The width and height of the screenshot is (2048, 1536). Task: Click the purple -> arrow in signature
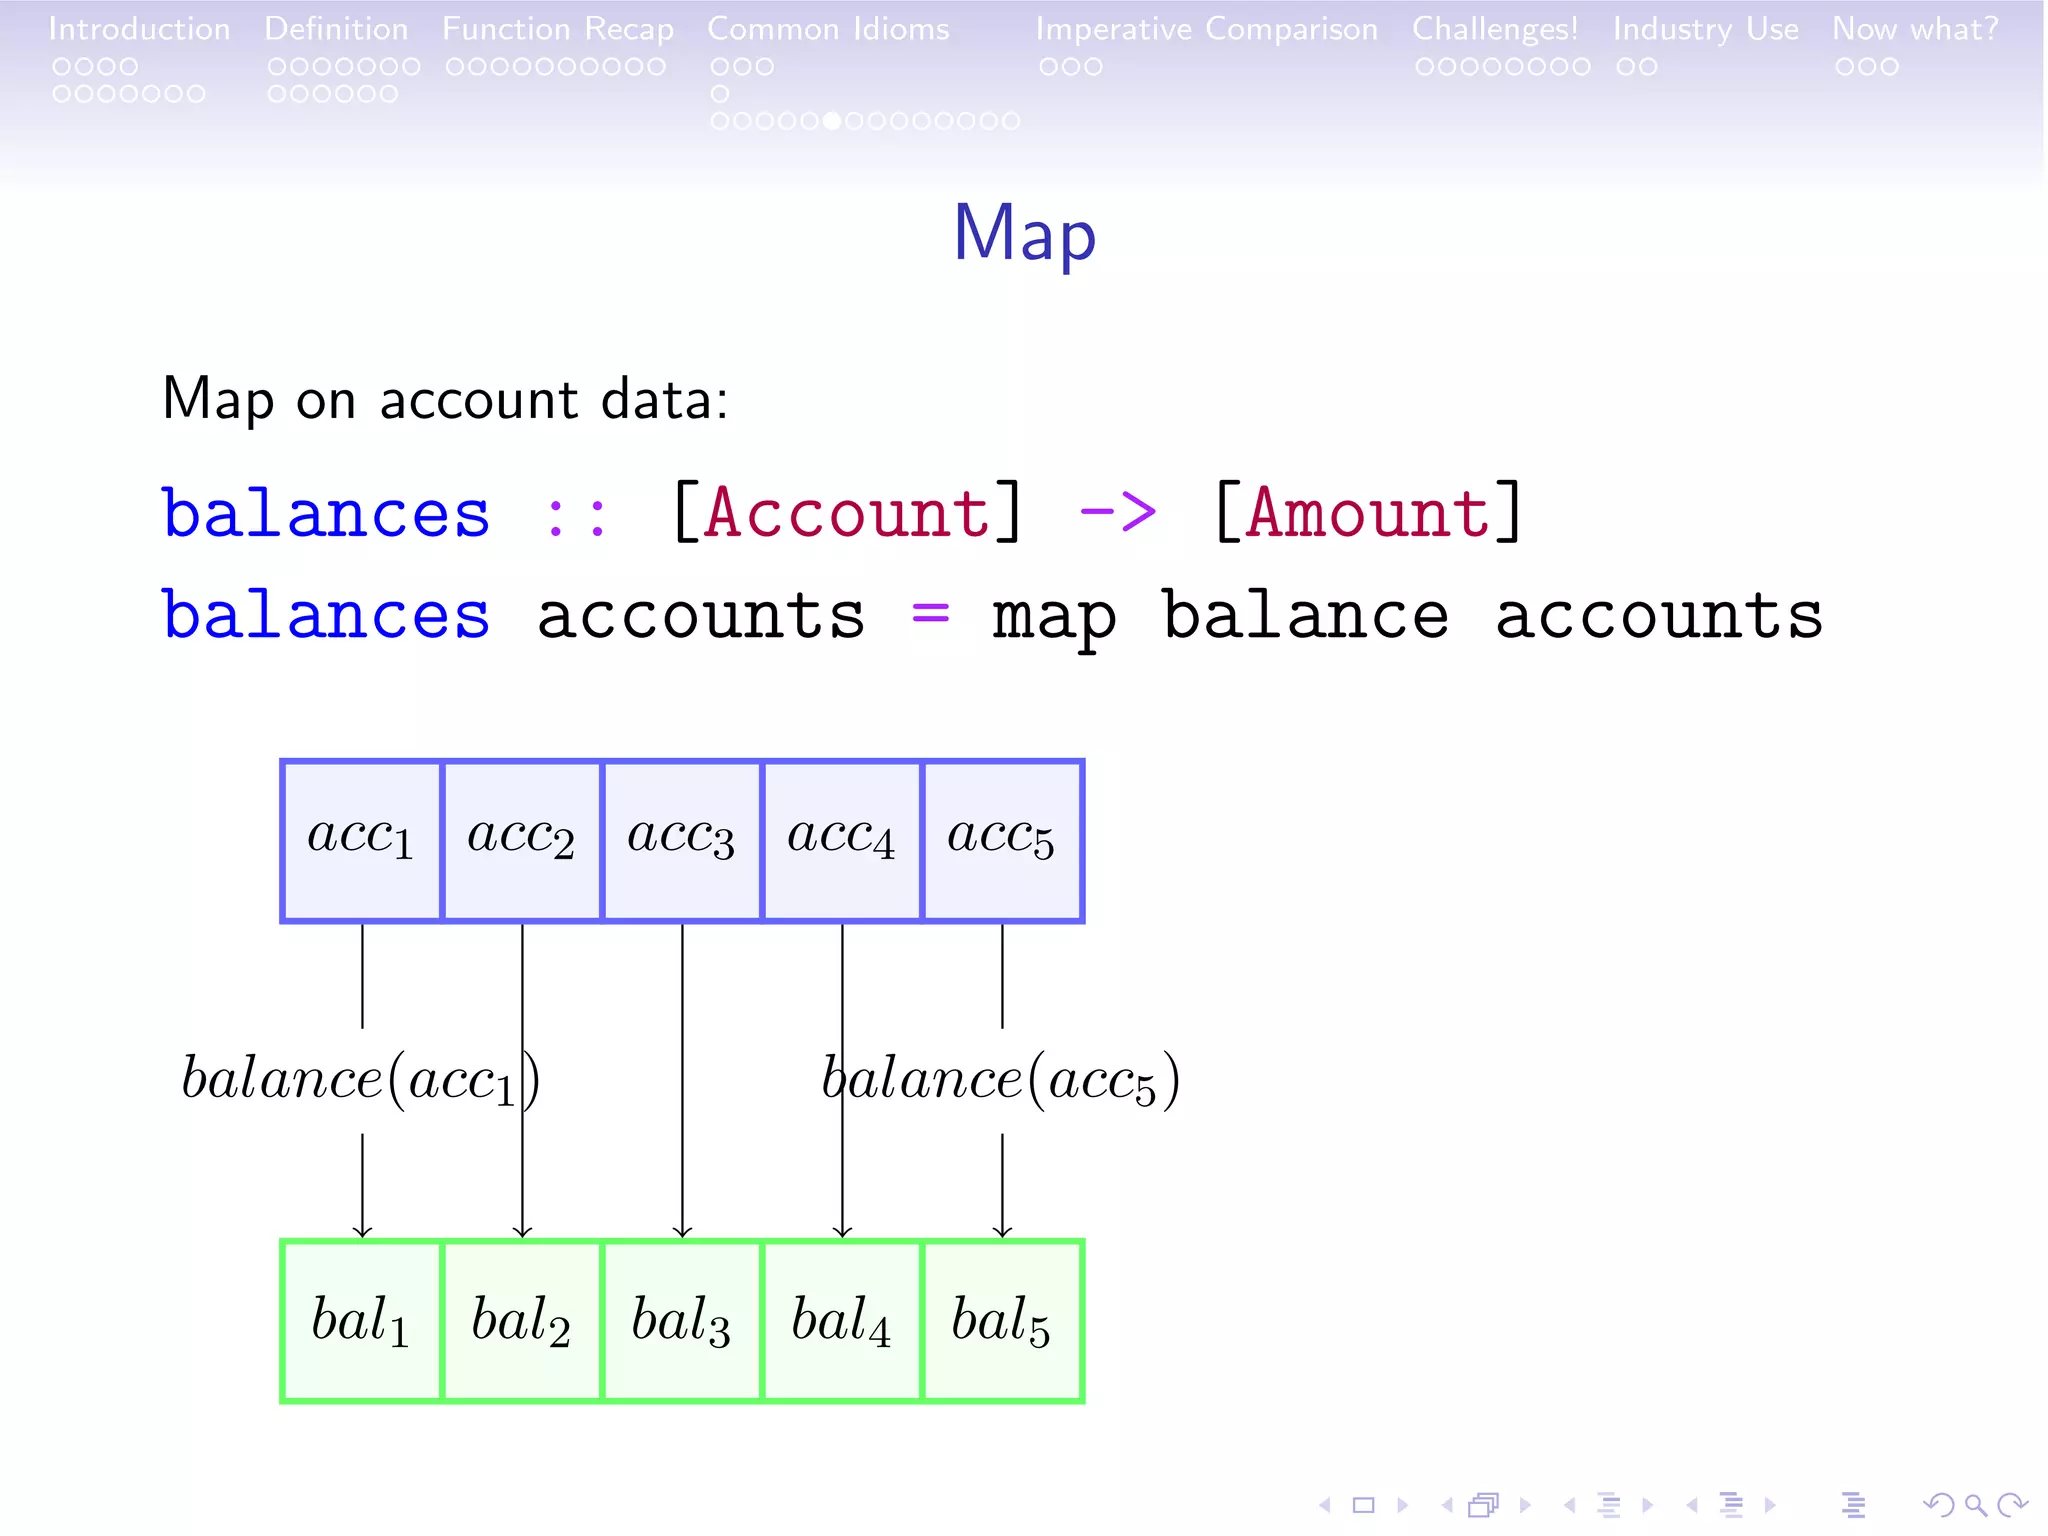tap(1118, 513)
